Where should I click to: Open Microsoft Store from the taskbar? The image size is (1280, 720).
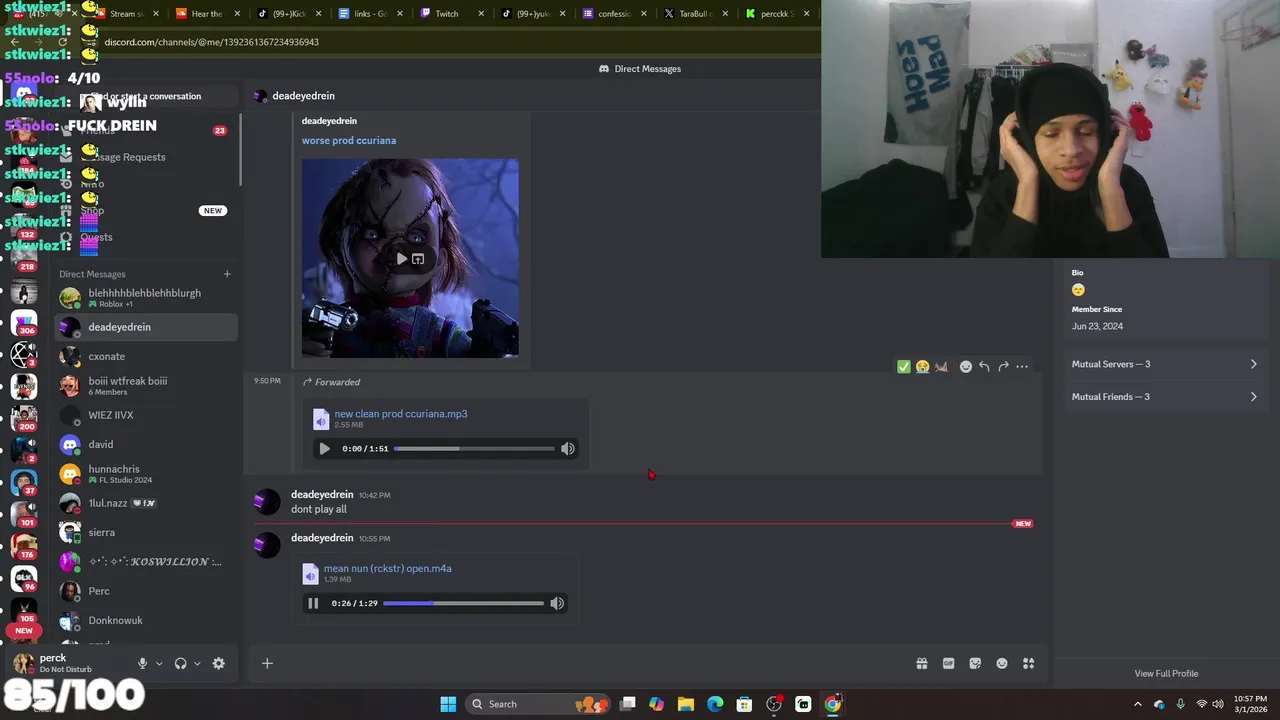(744, 704)
